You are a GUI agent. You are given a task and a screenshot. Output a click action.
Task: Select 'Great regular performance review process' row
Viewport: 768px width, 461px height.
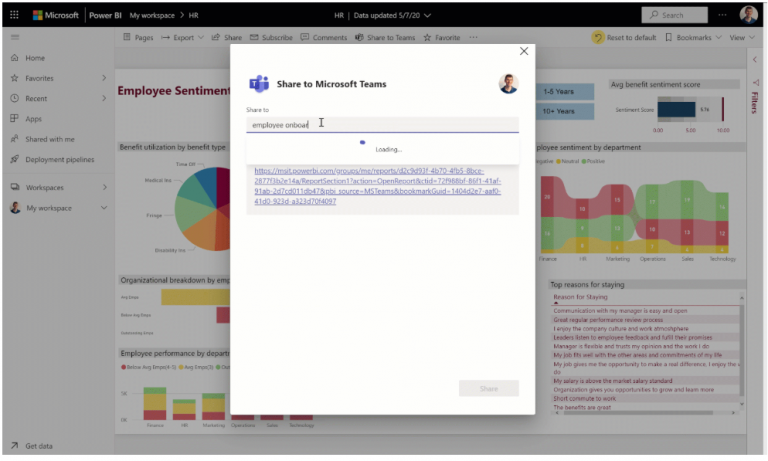pos(608,319)
